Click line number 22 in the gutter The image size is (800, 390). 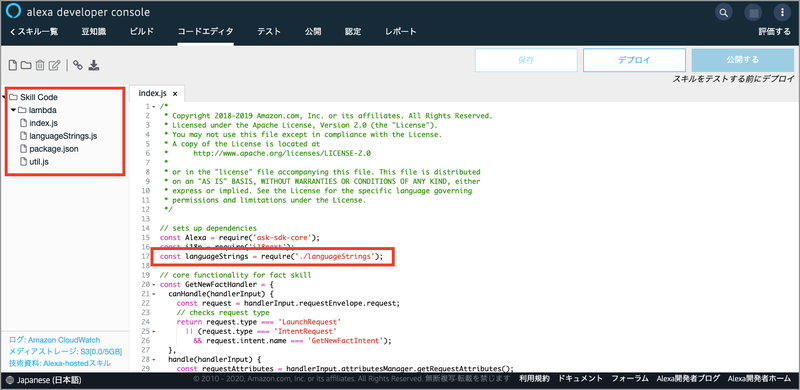145,303
